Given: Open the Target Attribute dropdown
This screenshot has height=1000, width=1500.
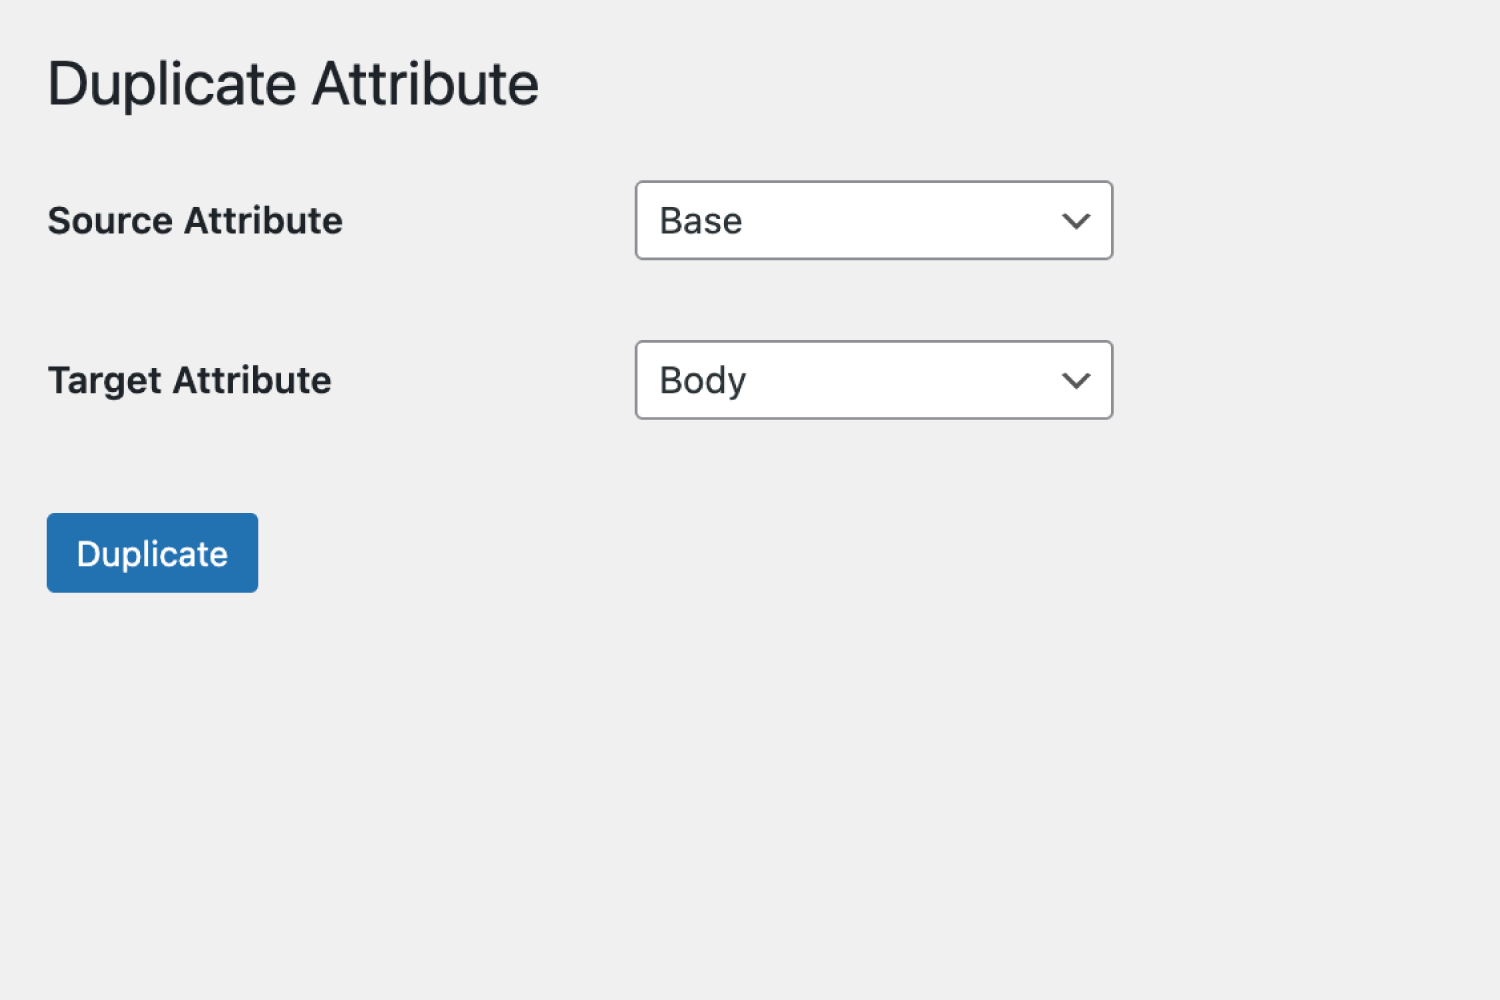Looking at the screenshot, I should tap(873, 380).
